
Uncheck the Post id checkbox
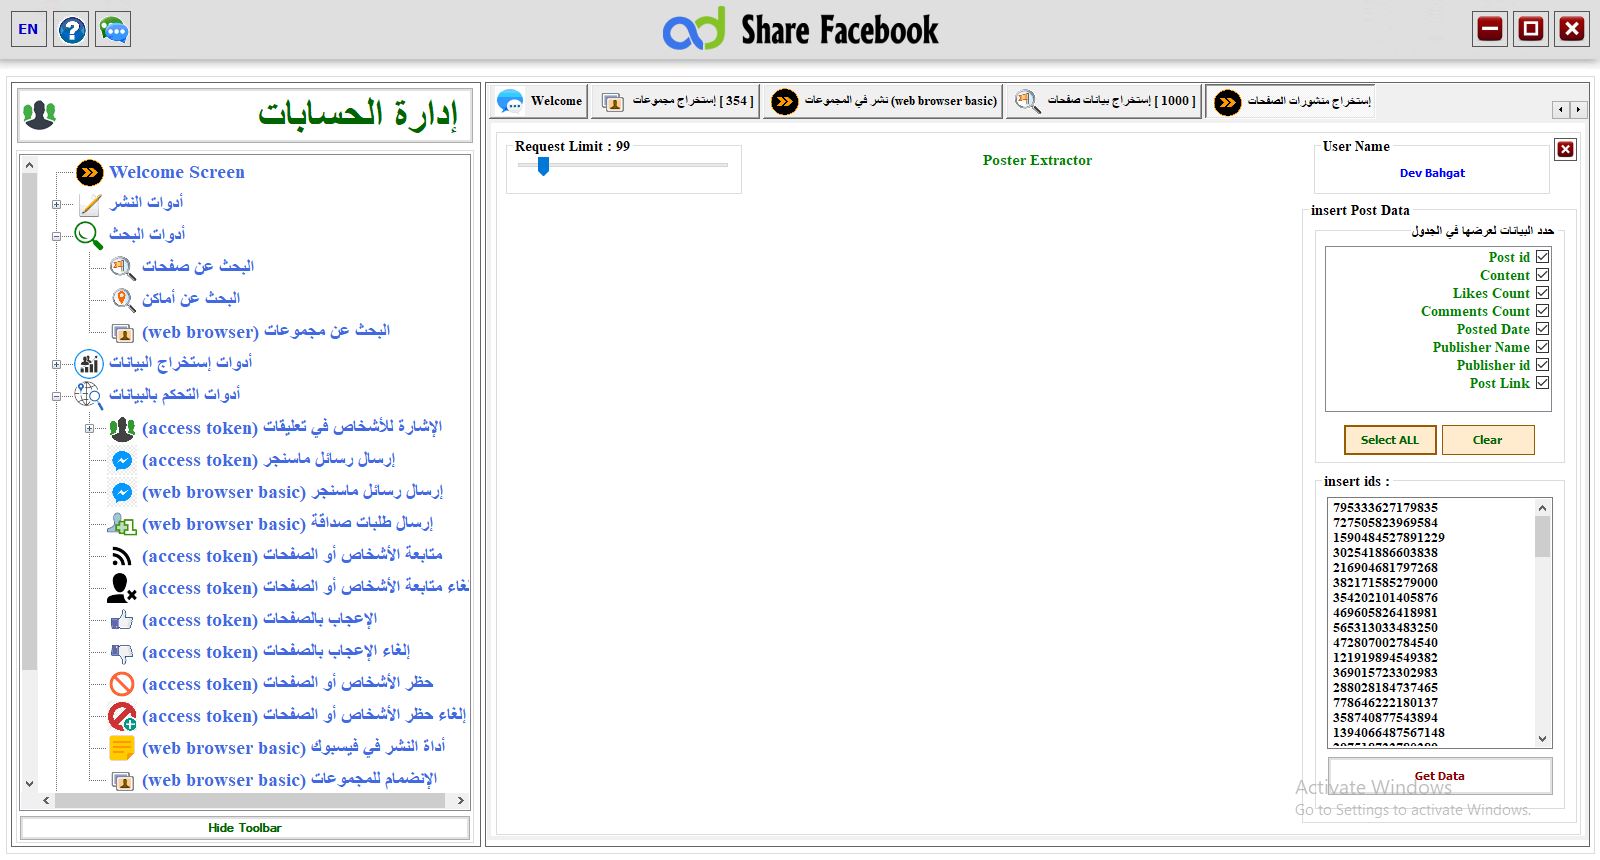coord(1543,257)
